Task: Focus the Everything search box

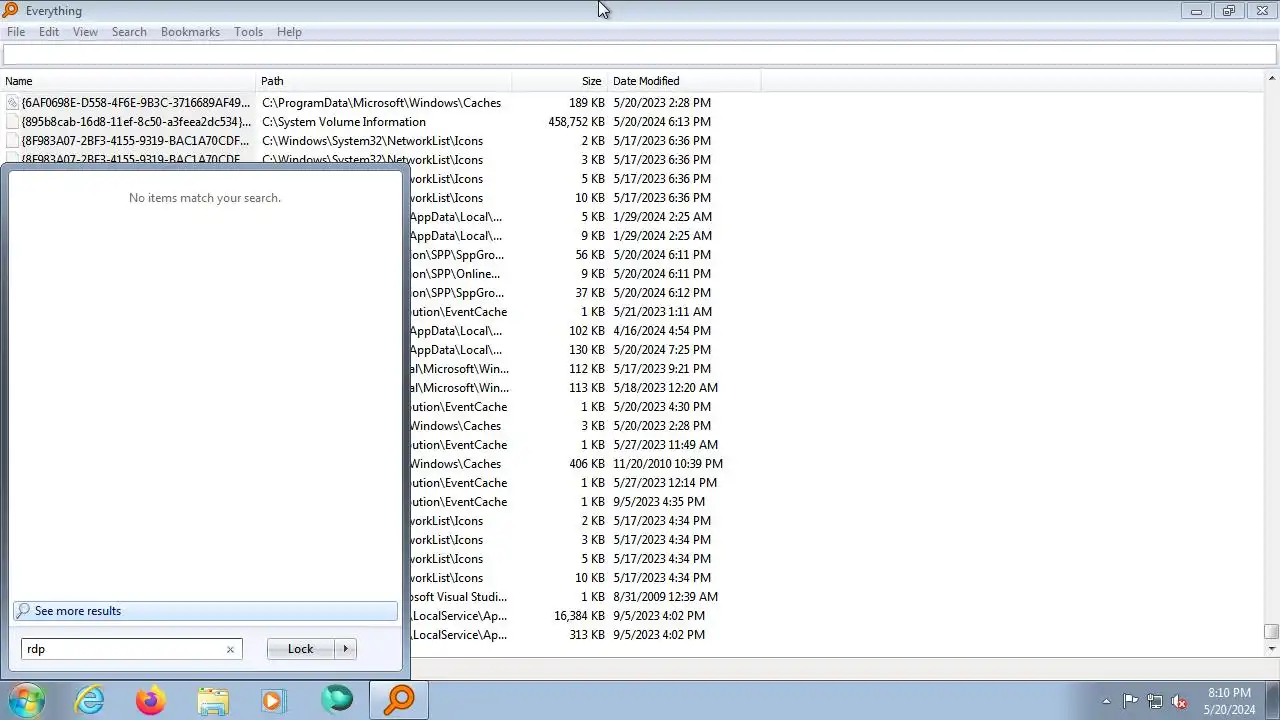Action: (640, 55)
